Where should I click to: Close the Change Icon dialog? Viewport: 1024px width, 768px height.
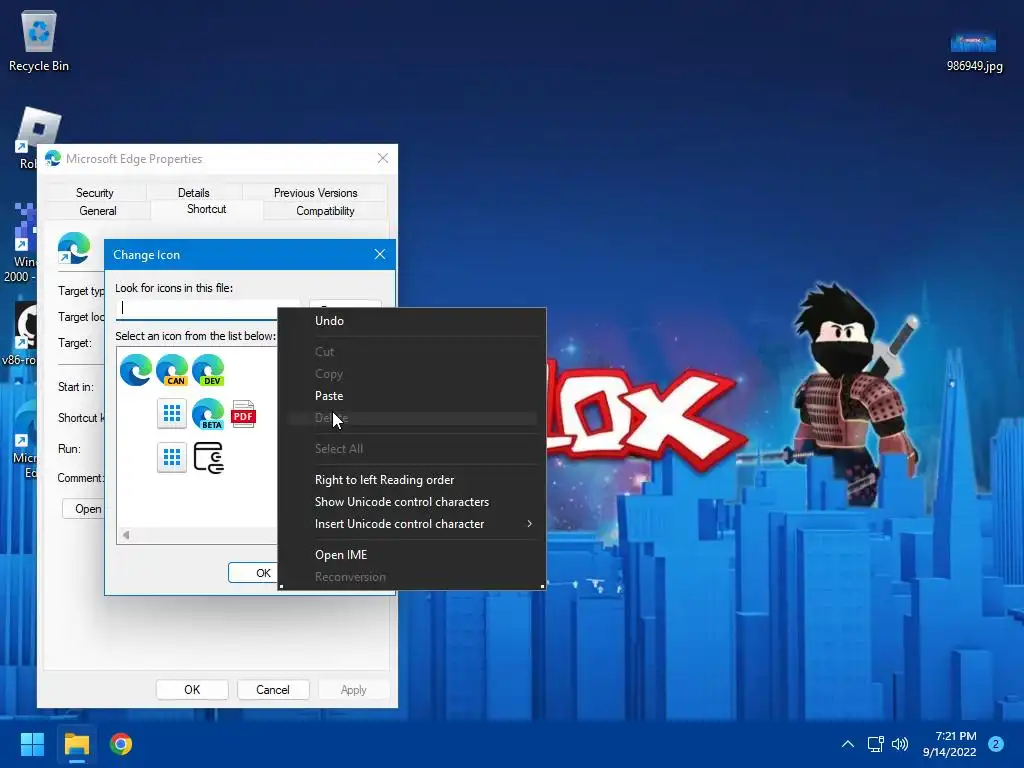click(380, 254)
